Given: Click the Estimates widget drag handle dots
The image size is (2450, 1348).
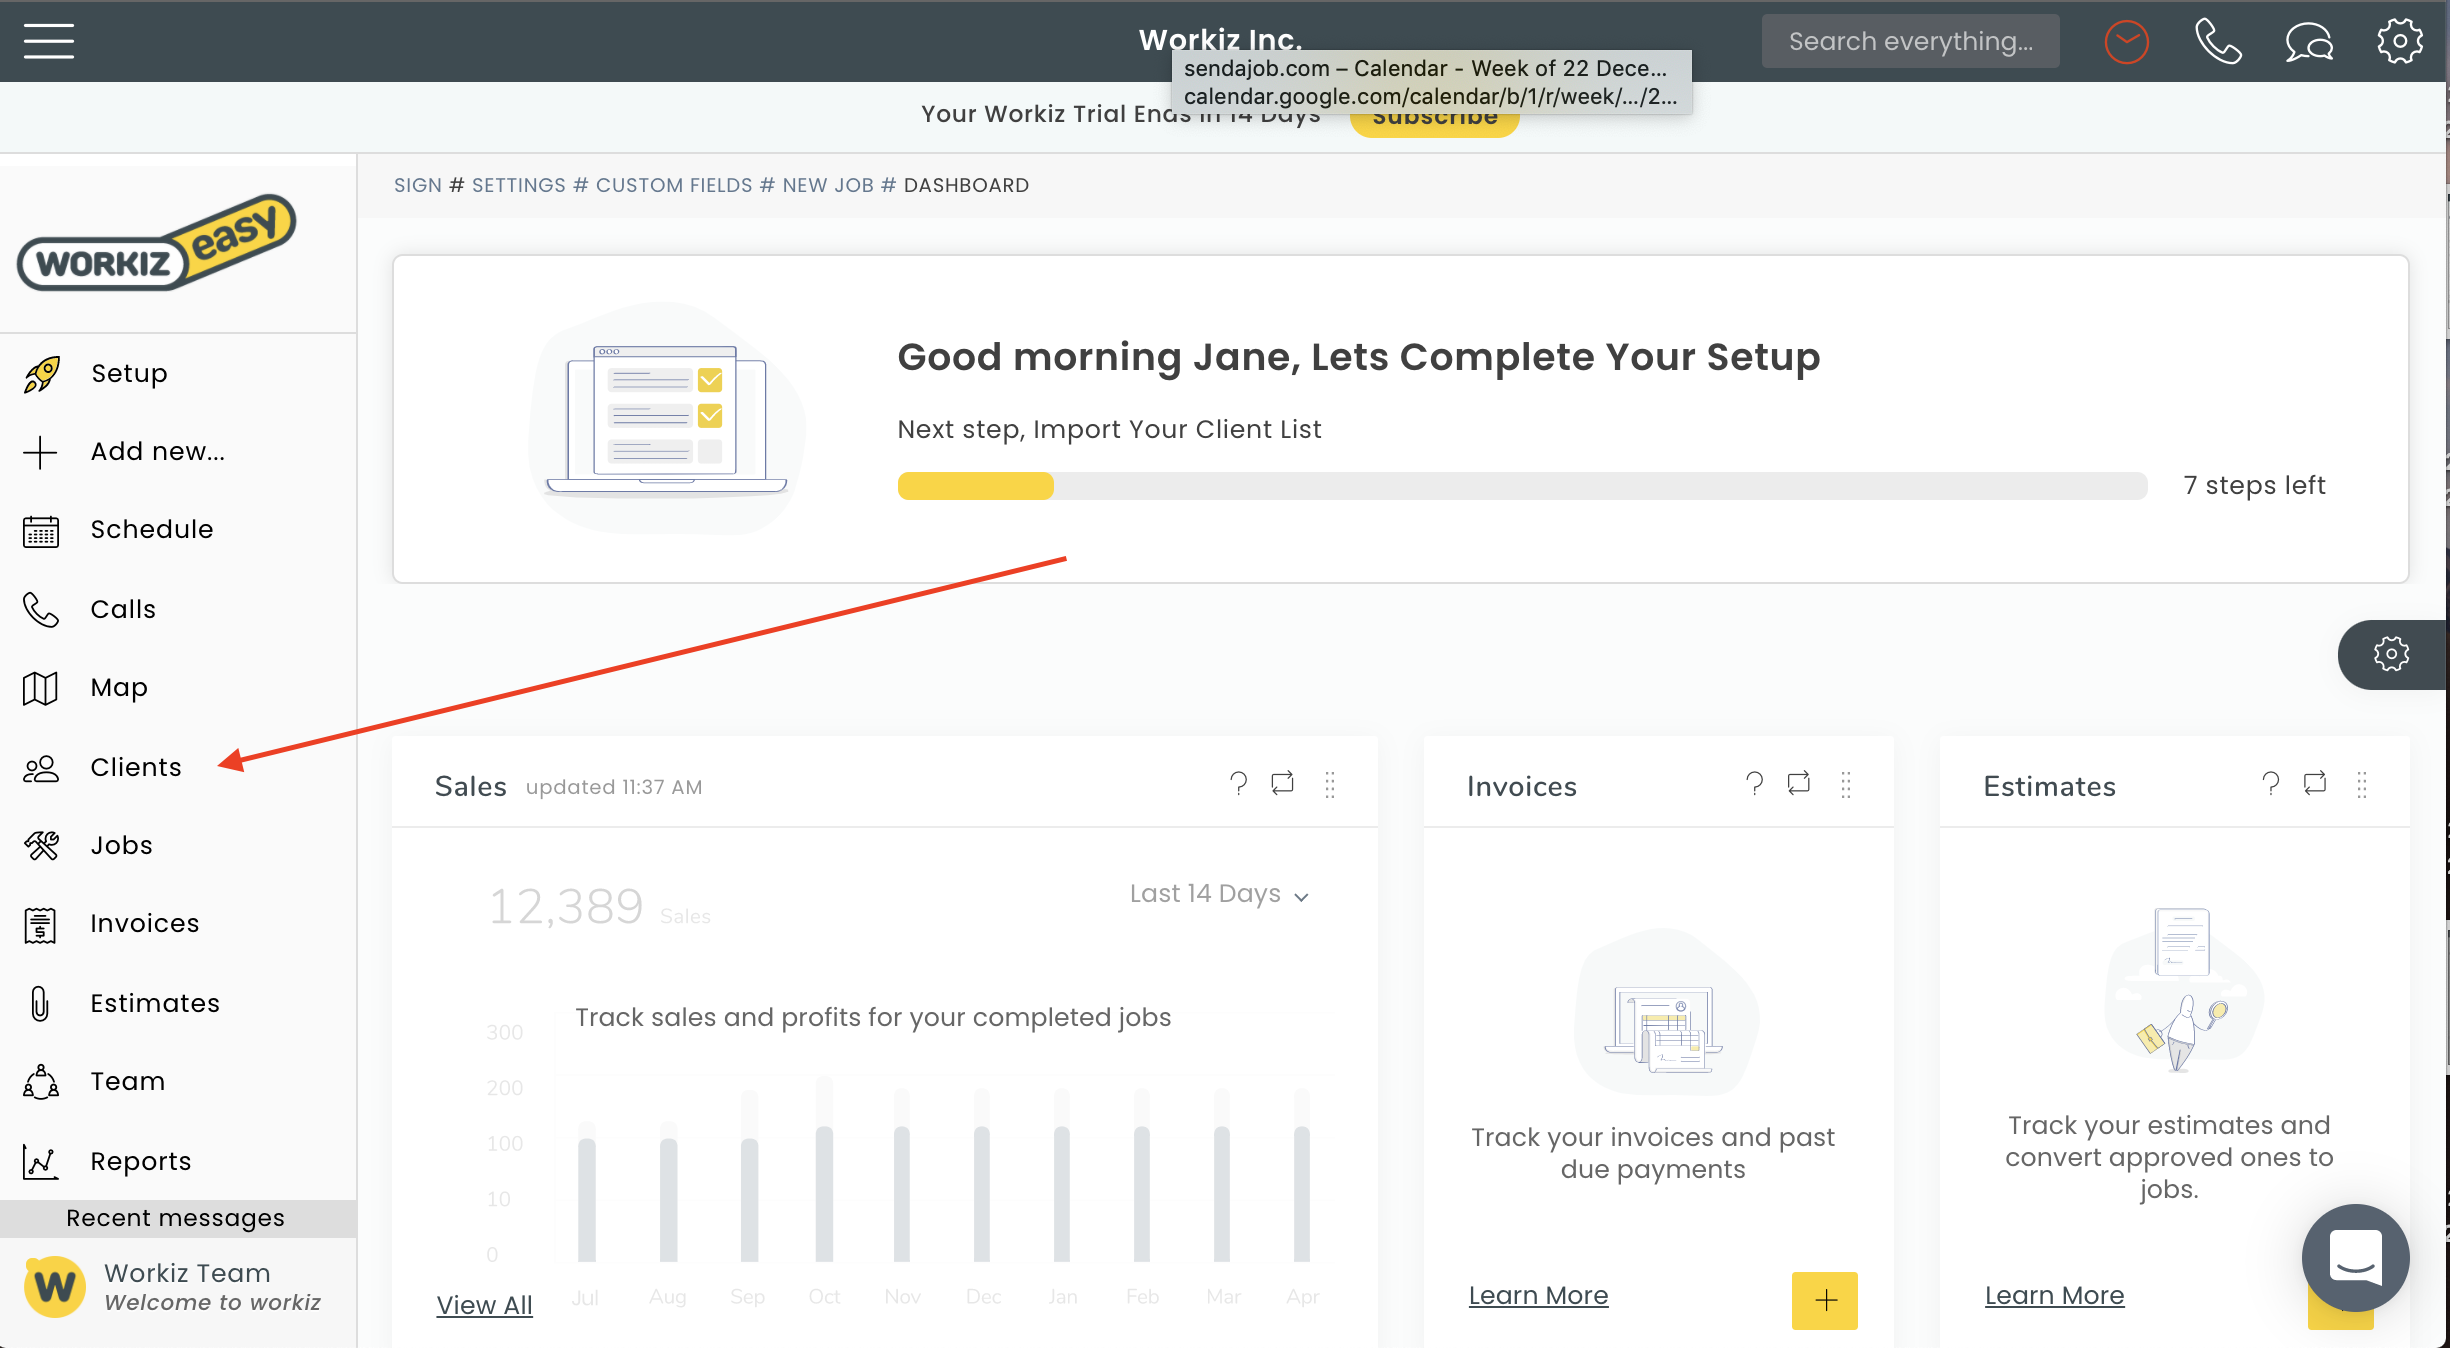Looking at the screenshot, I should click(x=2361, y=785).
